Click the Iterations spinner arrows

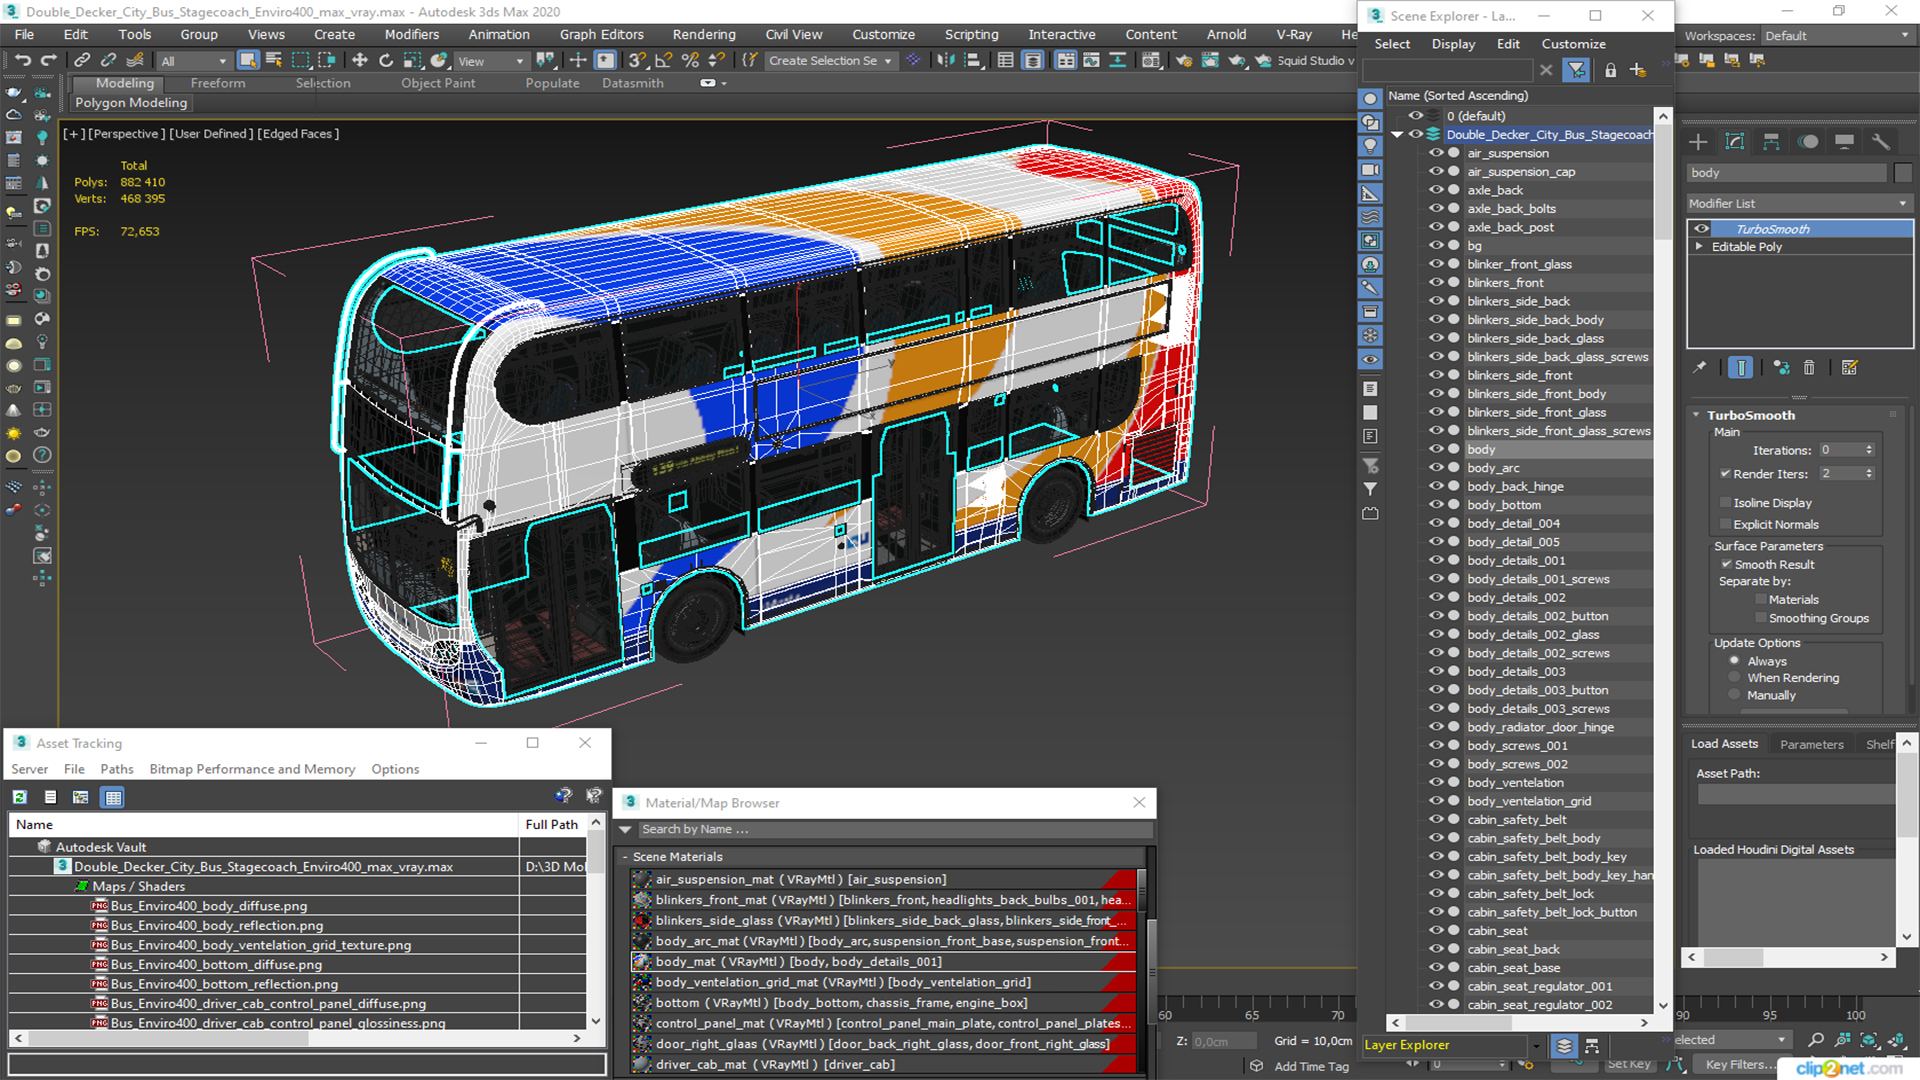pos(1869,450)
